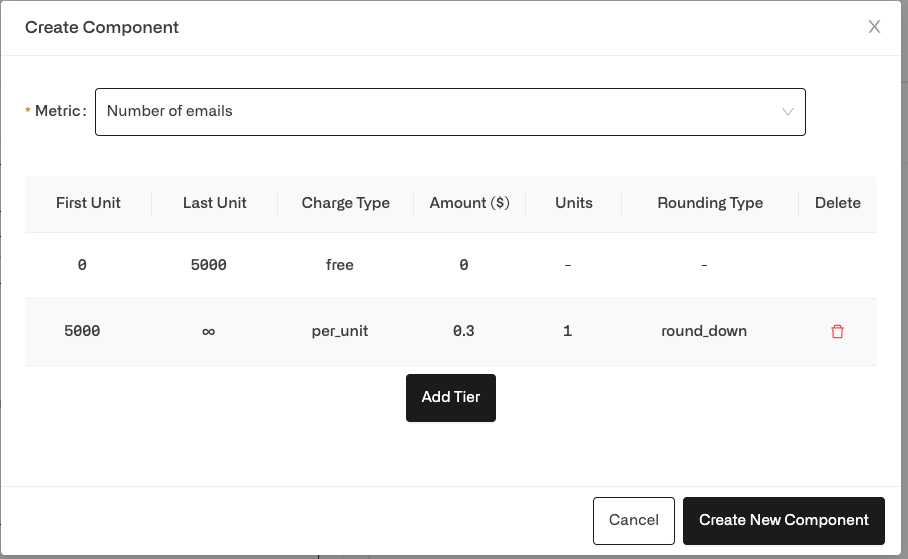This screenshot has height=559, width=908.
Task: Cancel component creation
Action: click(634, 520)
